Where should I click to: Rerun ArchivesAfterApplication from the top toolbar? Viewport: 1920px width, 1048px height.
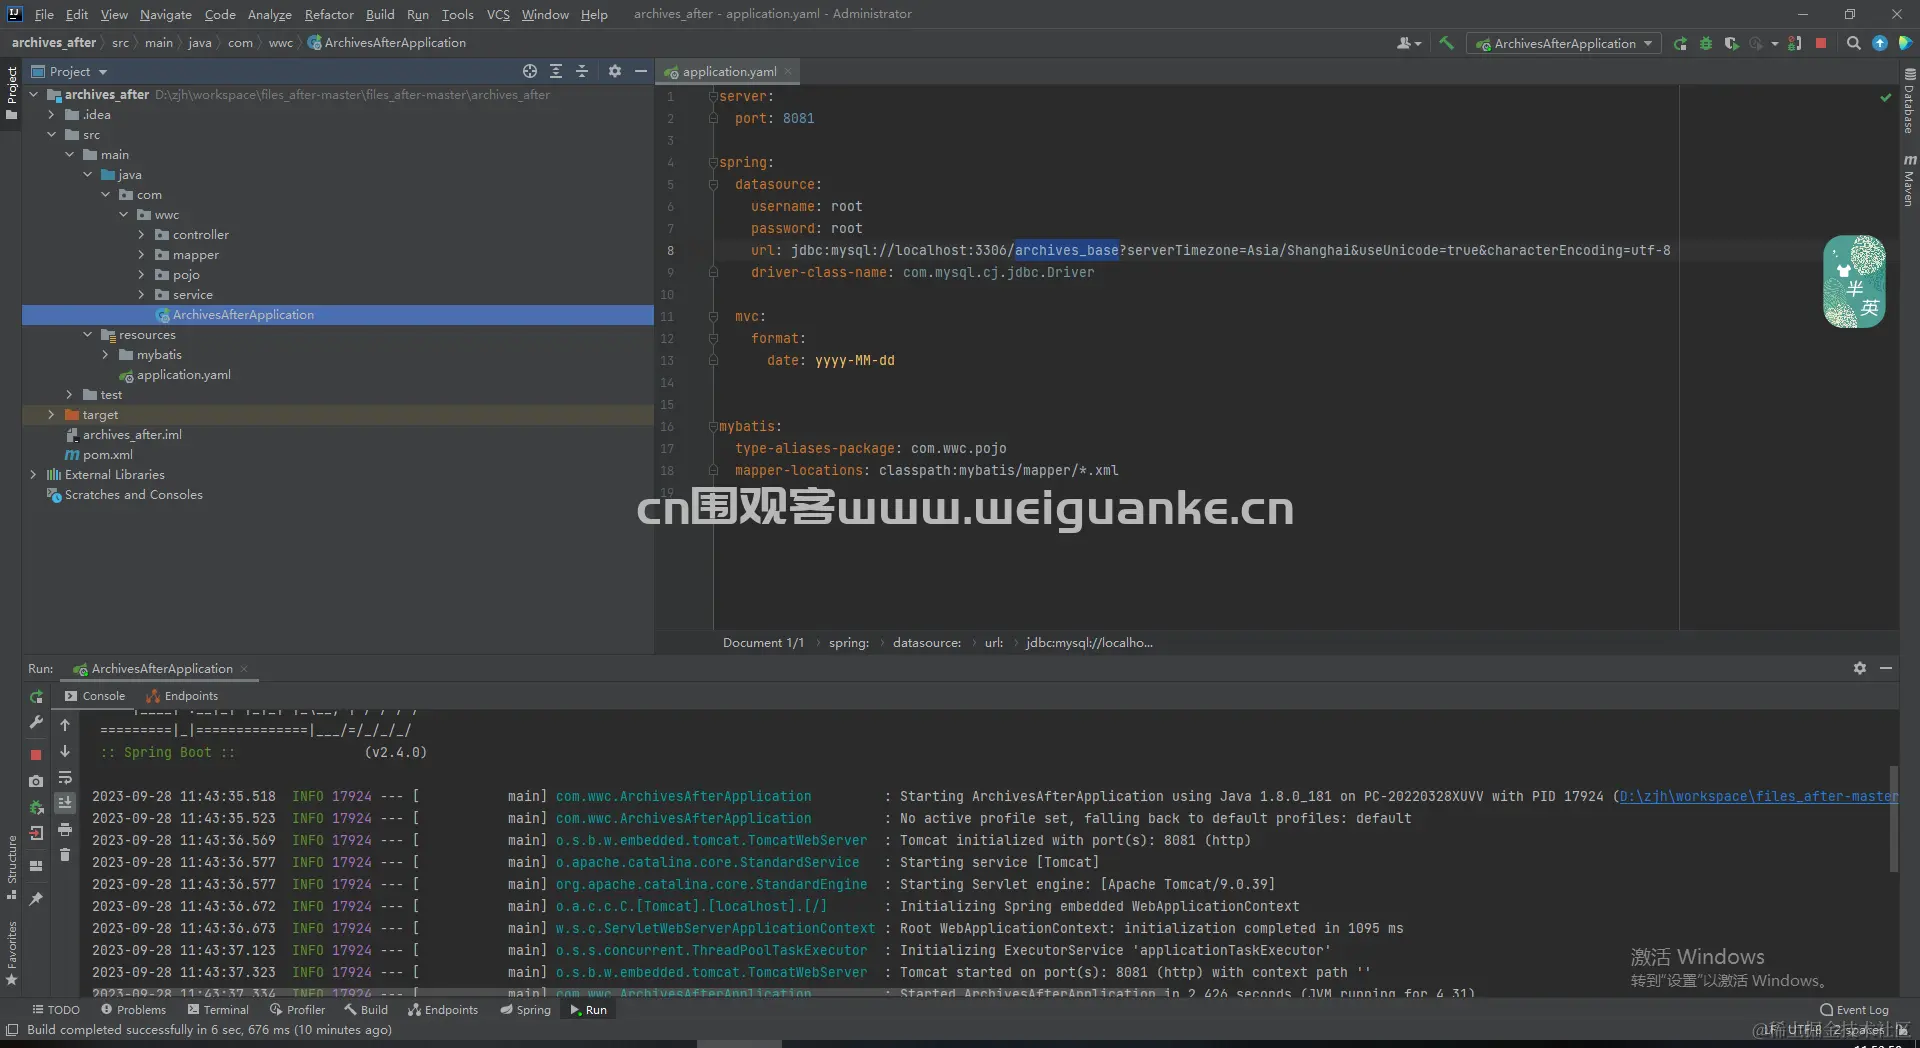(1680, 43)
